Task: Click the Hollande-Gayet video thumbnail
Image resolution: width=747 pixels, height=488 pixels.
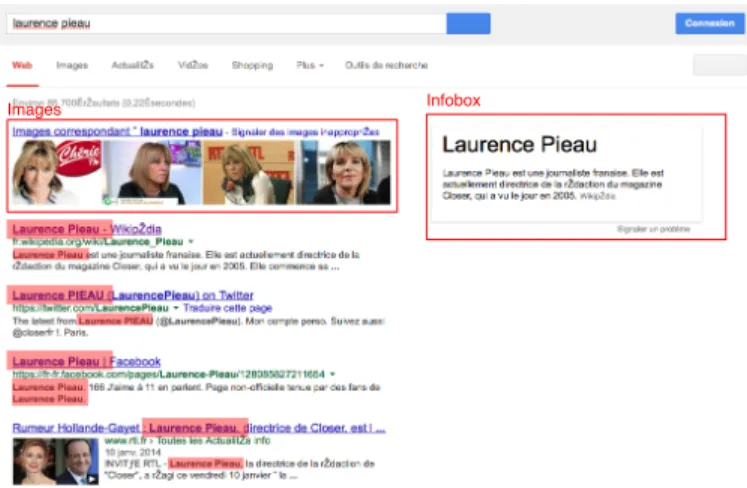Action: tap(56, 462)
